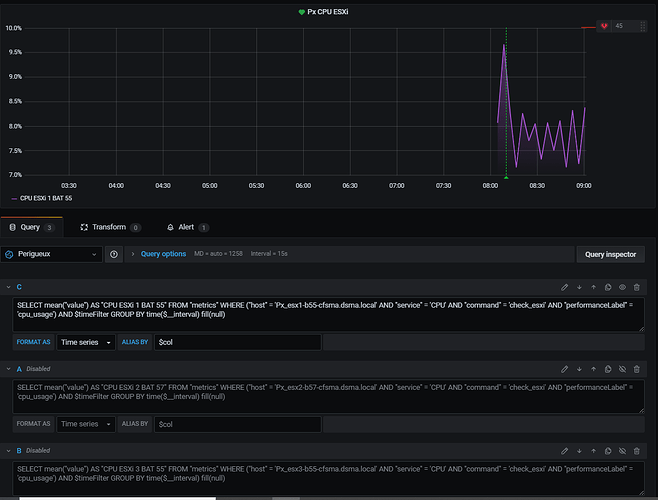Viewport: 658px width, 500px height.
Task: Delete query C with trash icon
Action: coord(637,287)
